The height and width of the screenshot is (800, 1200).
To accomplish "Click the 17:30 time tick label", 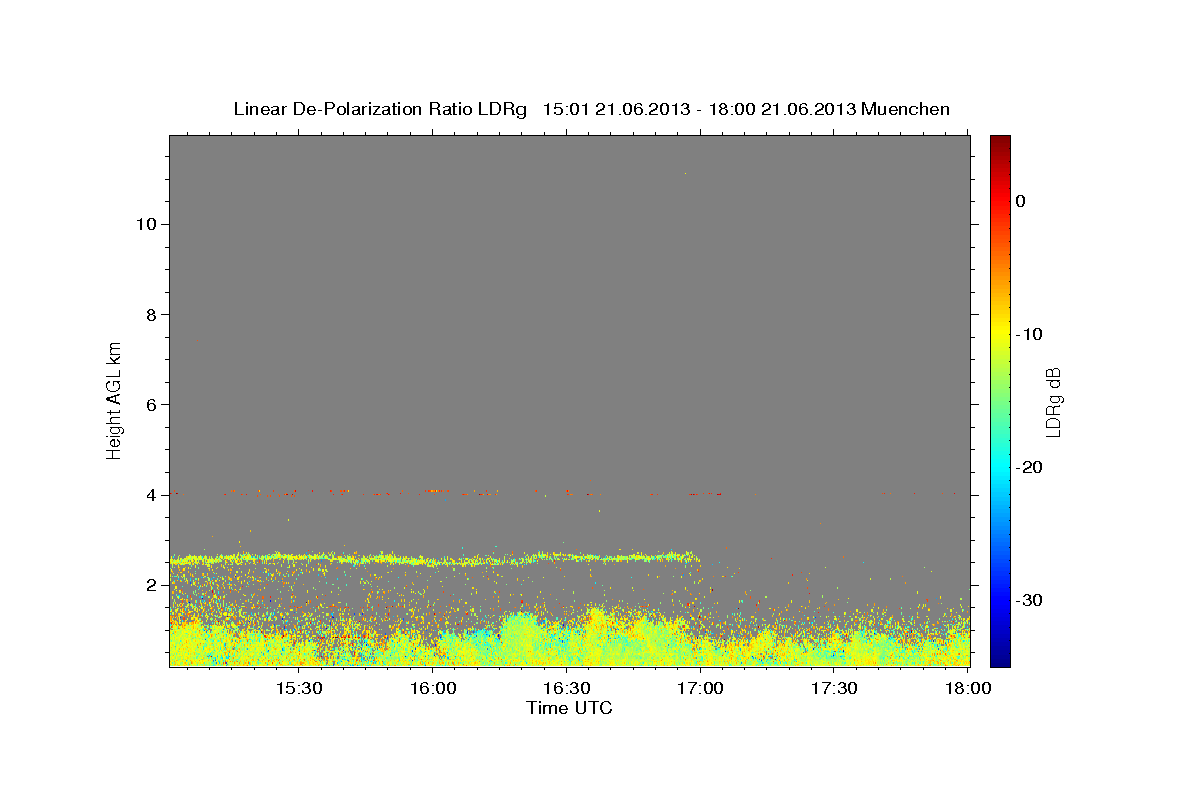I will [834, 688].
